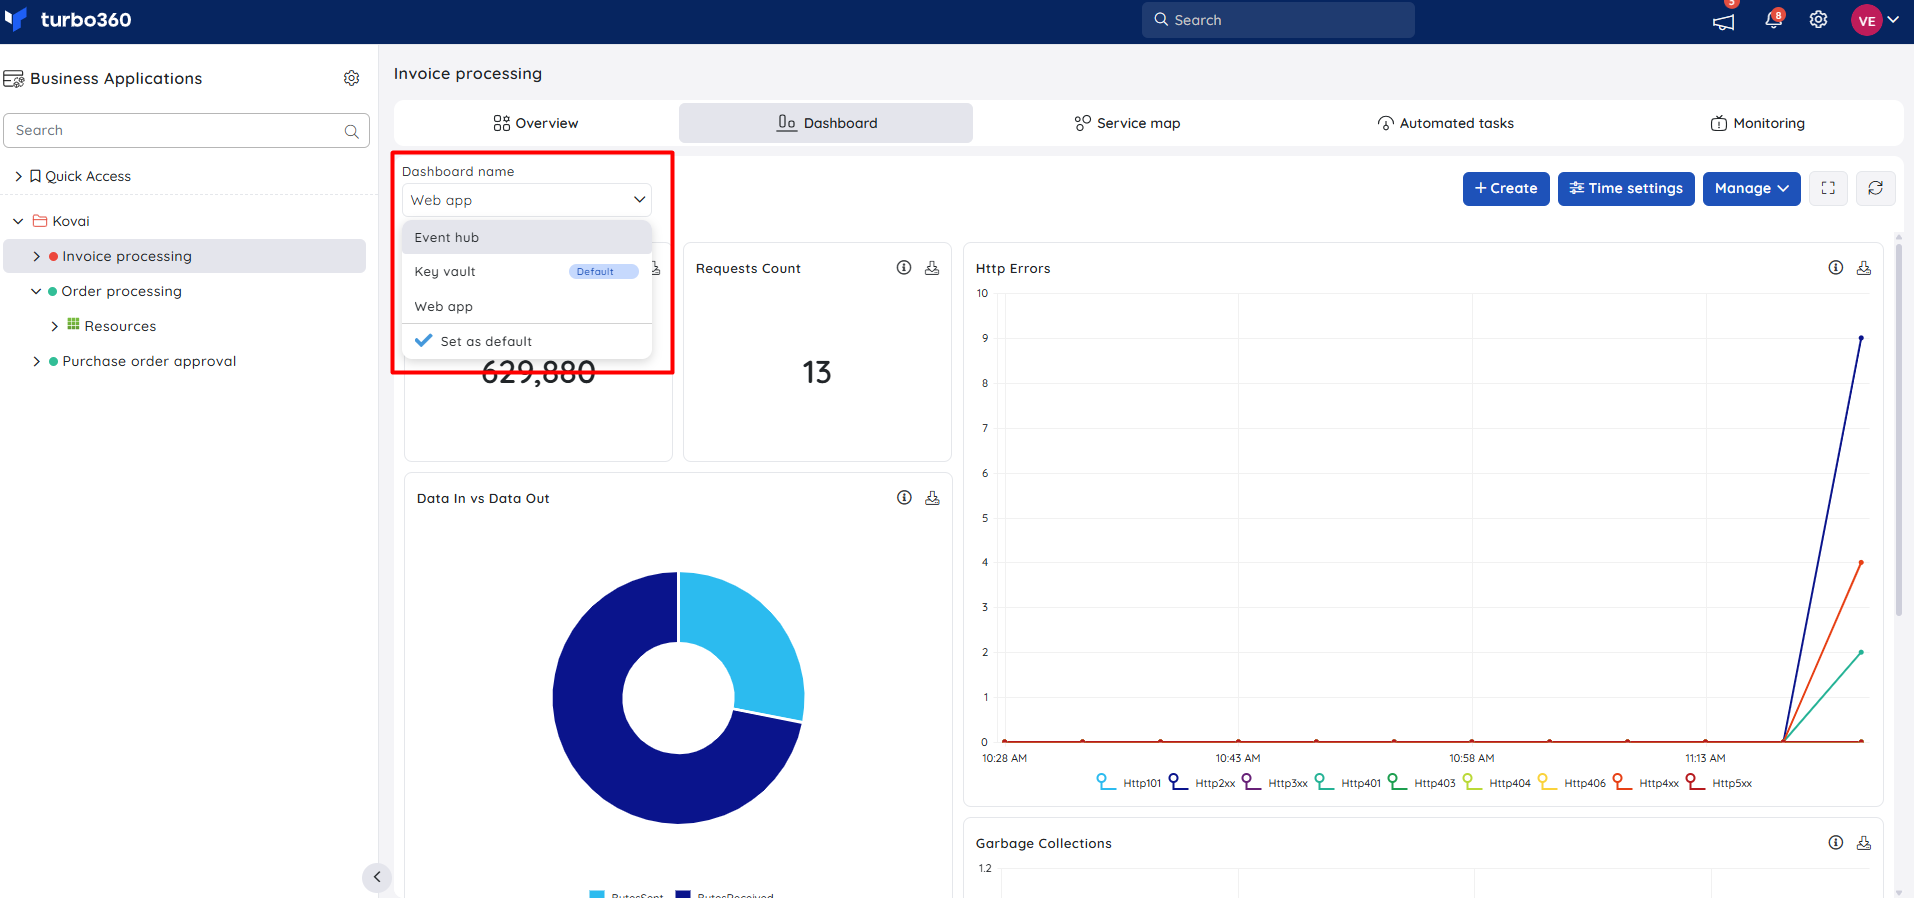The height and width of the screenshot is (898, 1914).
Task: Switch to the Automated tasks tab
Action: pos(1445,123)
